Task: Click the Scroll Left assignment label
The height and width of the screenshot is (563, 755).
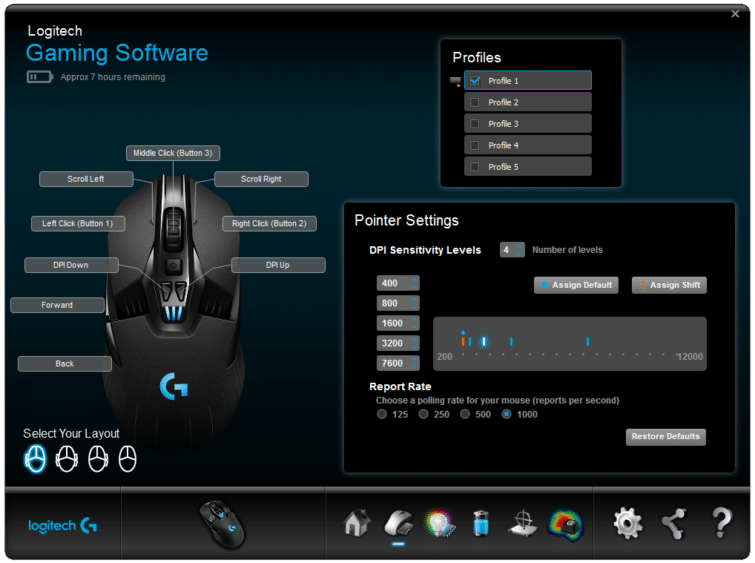Action: [86, 179]
